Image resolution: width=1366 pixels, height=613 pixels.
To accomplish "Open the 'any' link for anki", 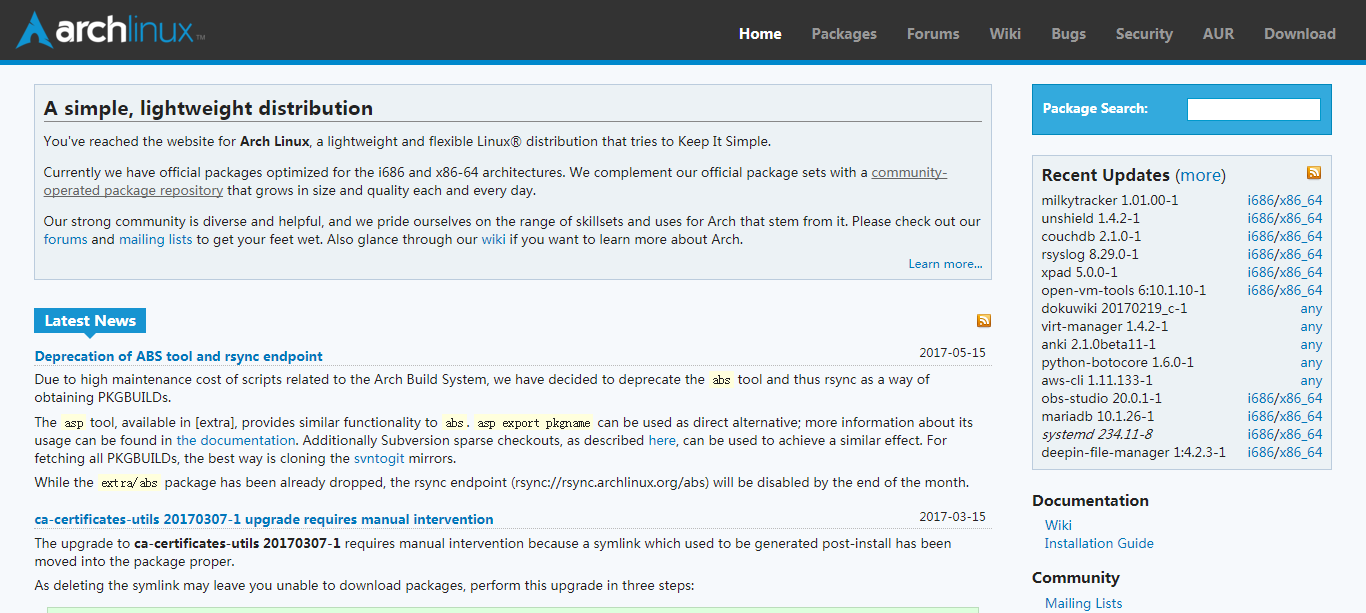I will click(x=1311, y=344).
